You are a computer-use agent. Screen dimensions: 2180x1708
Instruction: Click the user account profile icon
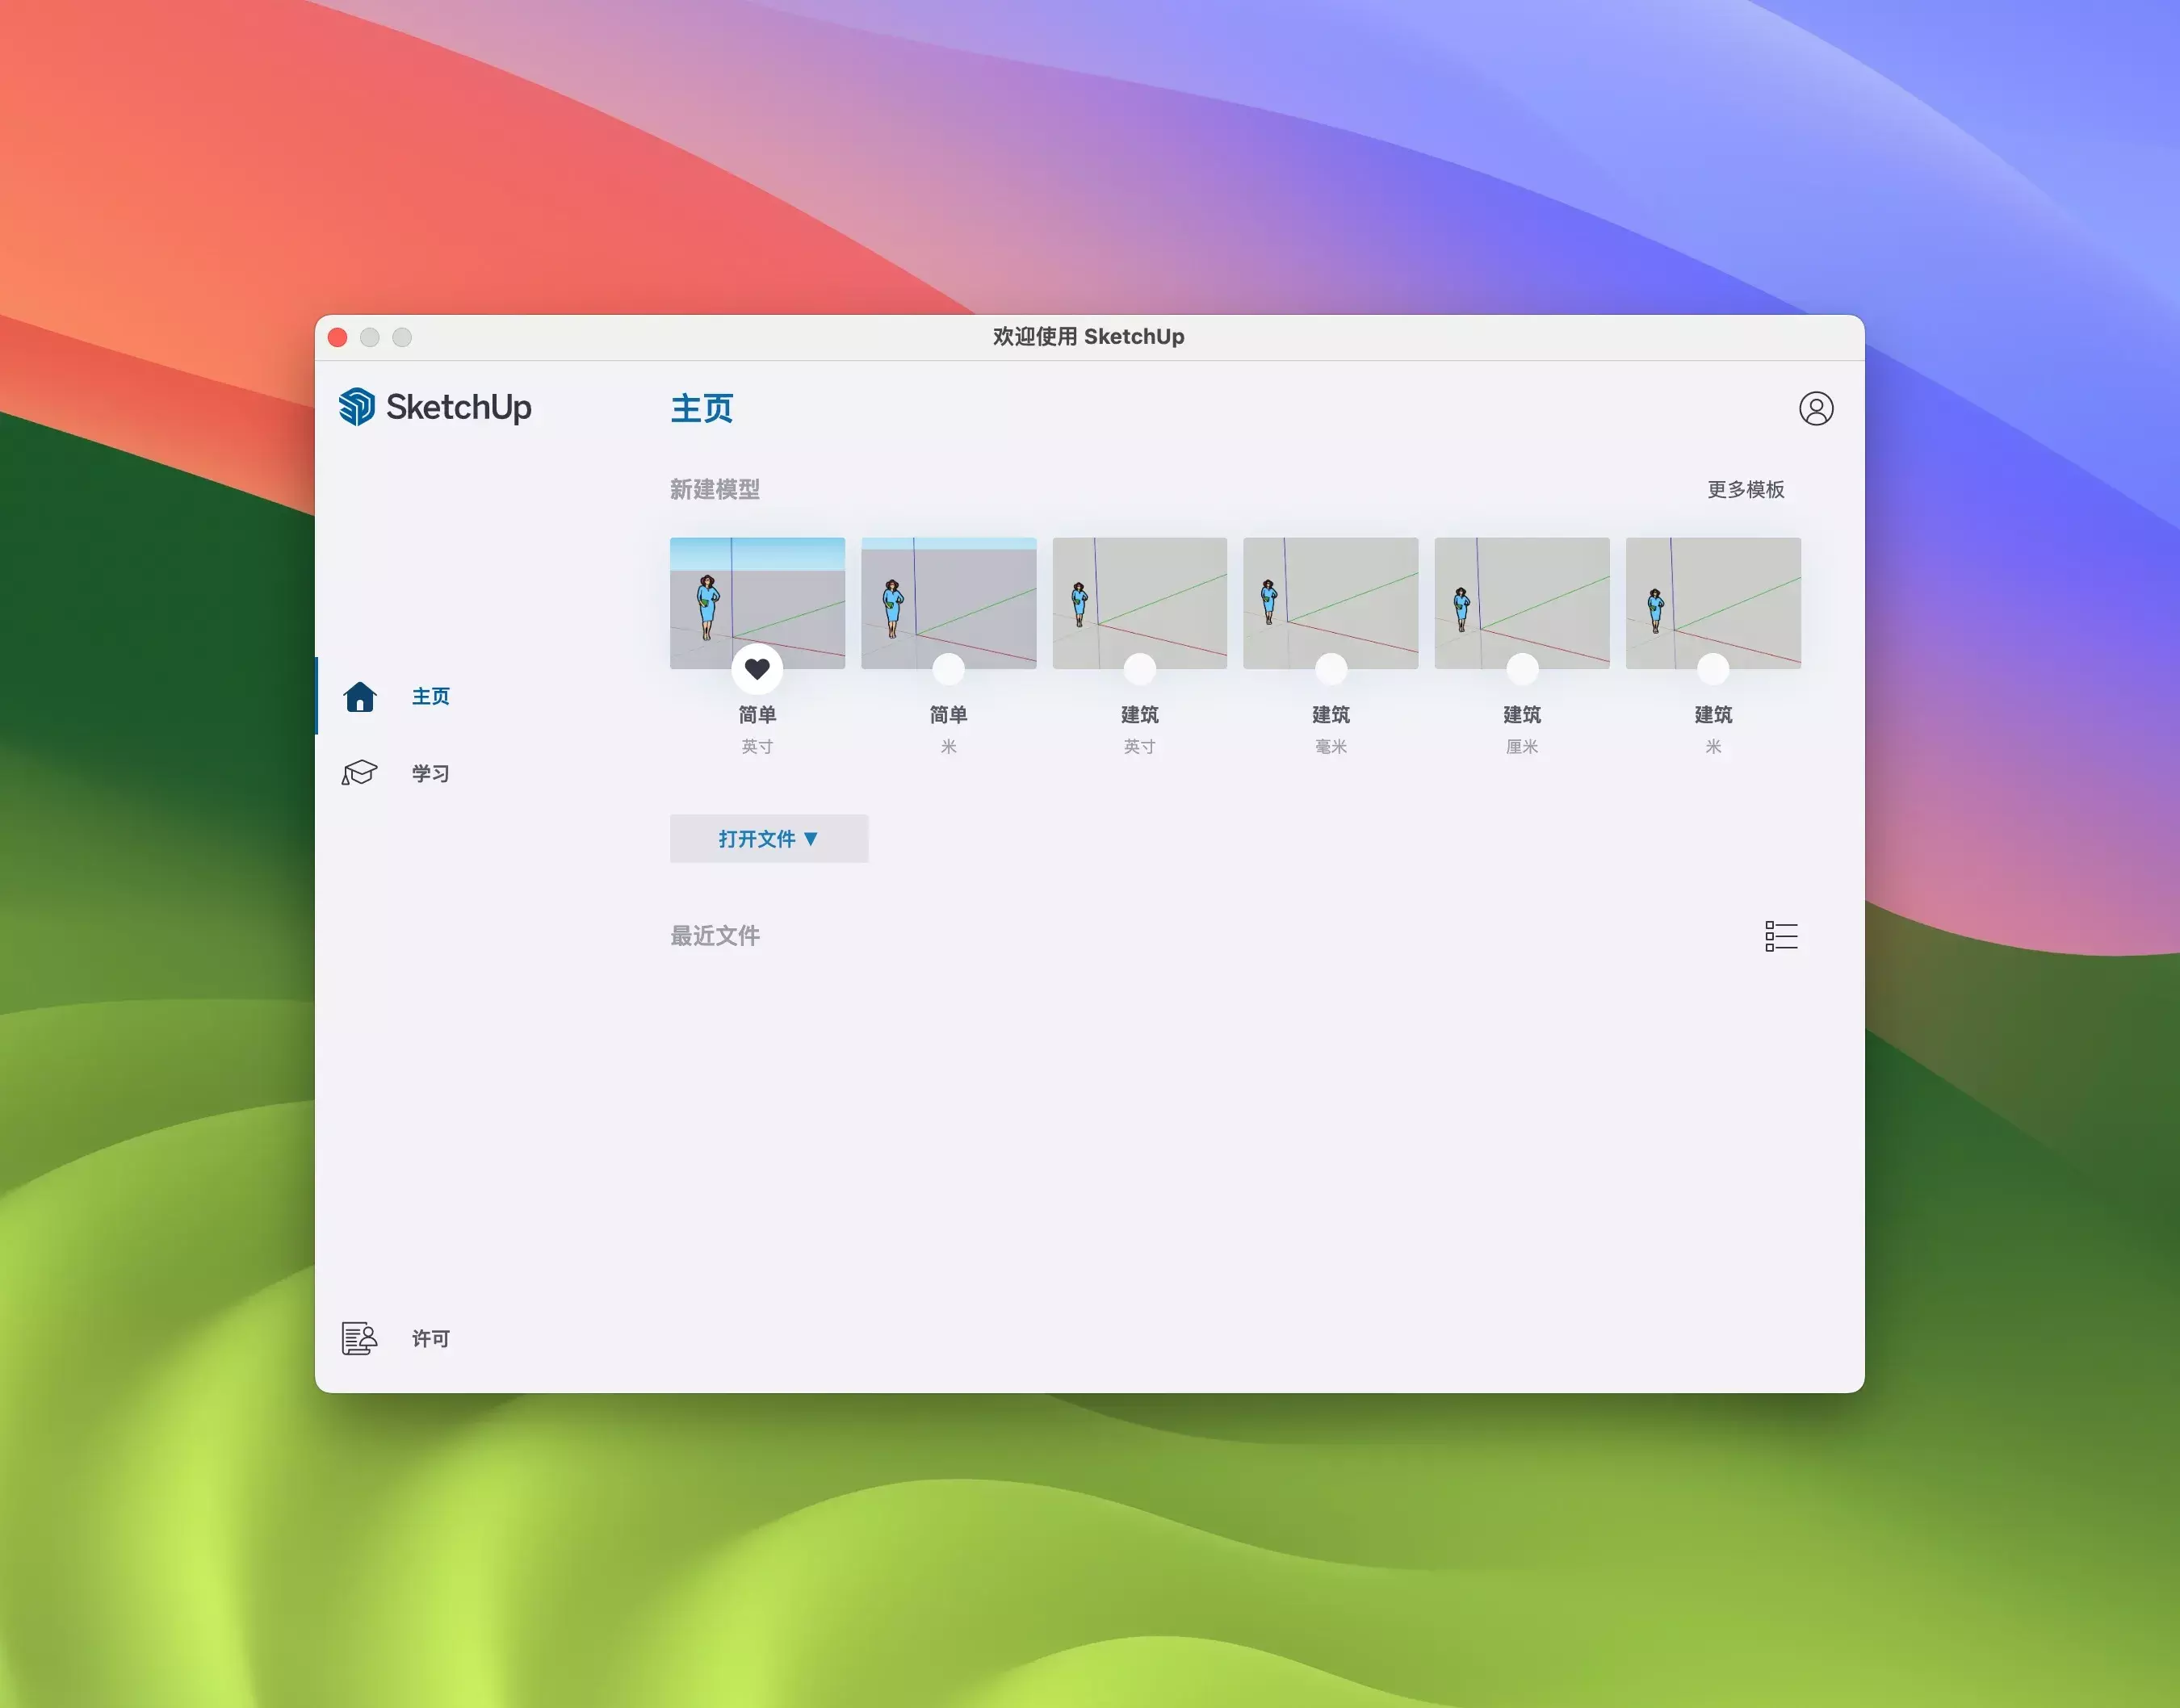(1815, 408)
